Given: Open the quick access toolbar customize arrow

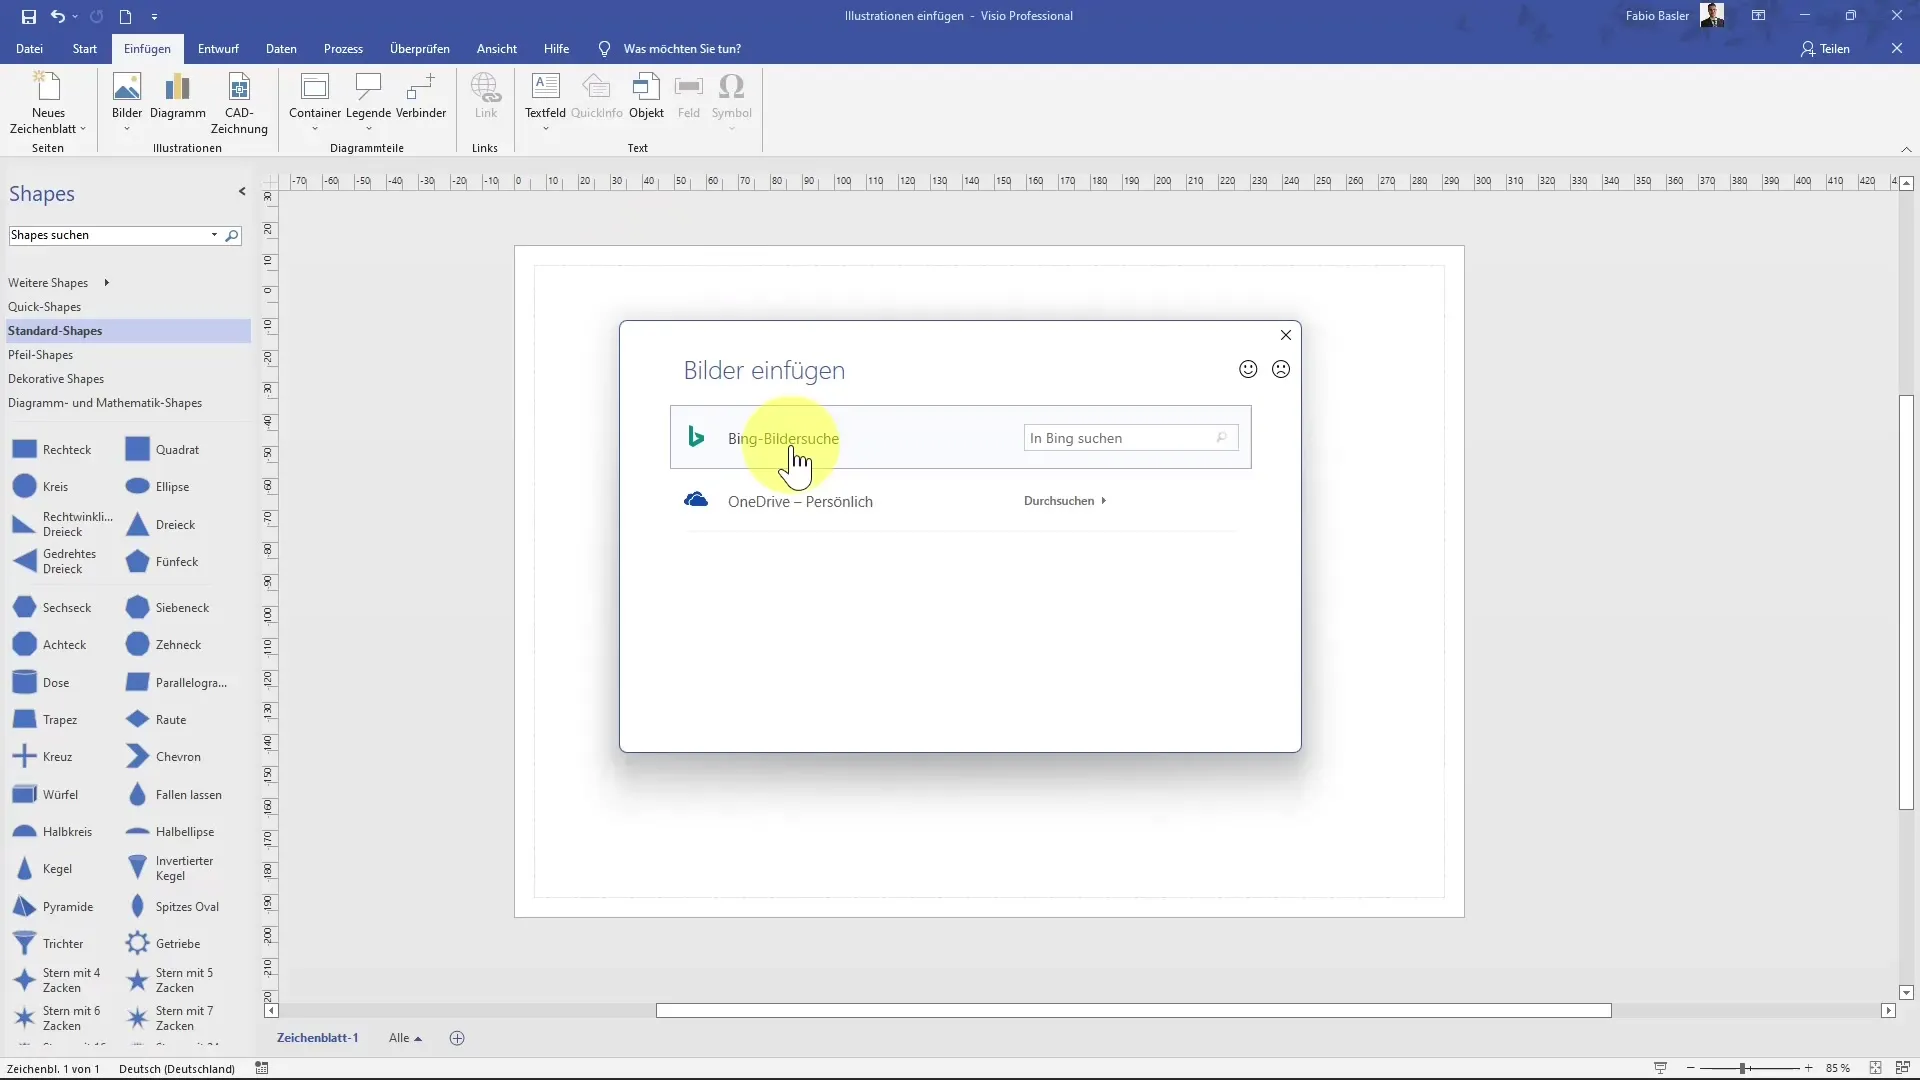Looking at the screenshot, I should pyautogui.click(x=154, y=16).
